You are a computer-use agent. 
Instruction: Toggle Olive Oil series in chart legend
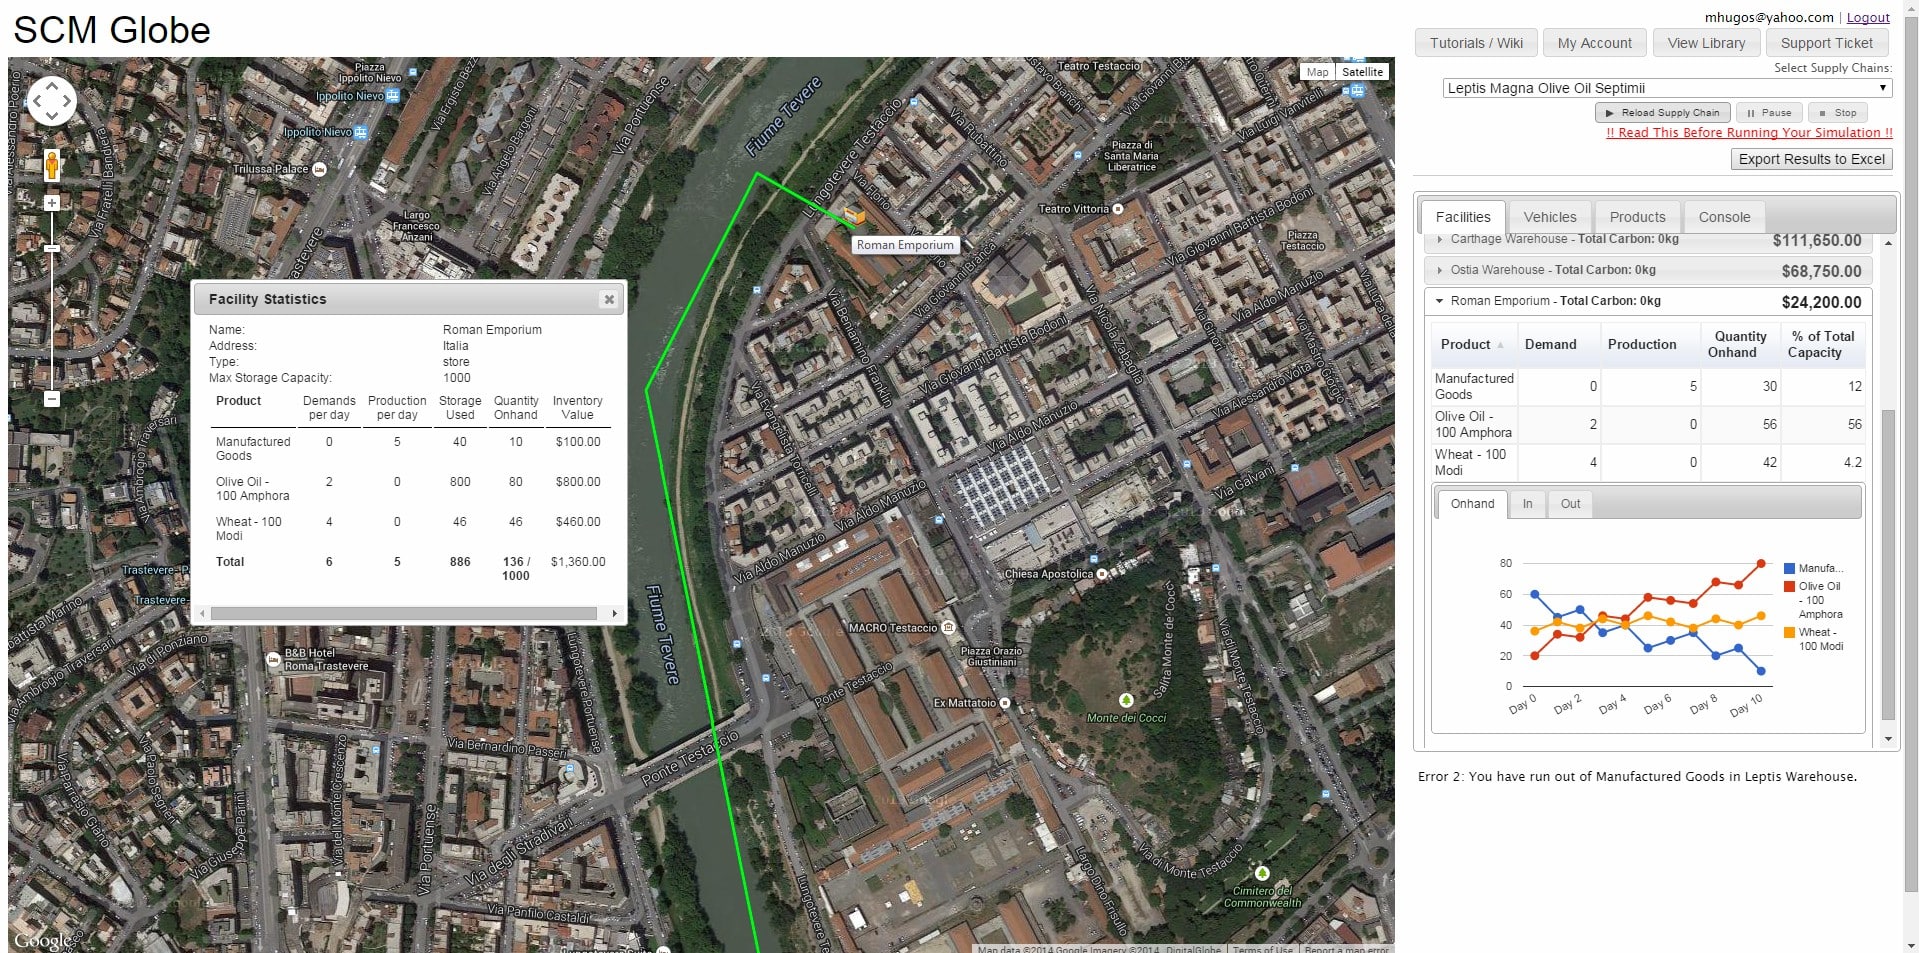pyautogui.click(x=1813, y=600)
